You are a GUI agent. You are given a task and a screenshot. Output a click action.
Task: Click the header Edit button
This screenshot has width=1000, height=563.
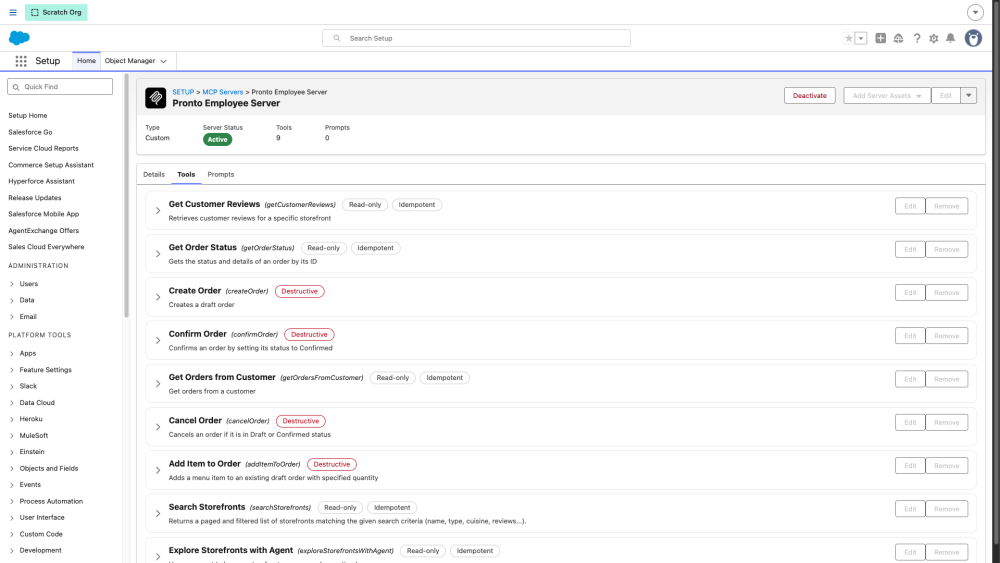pos(945,96)
